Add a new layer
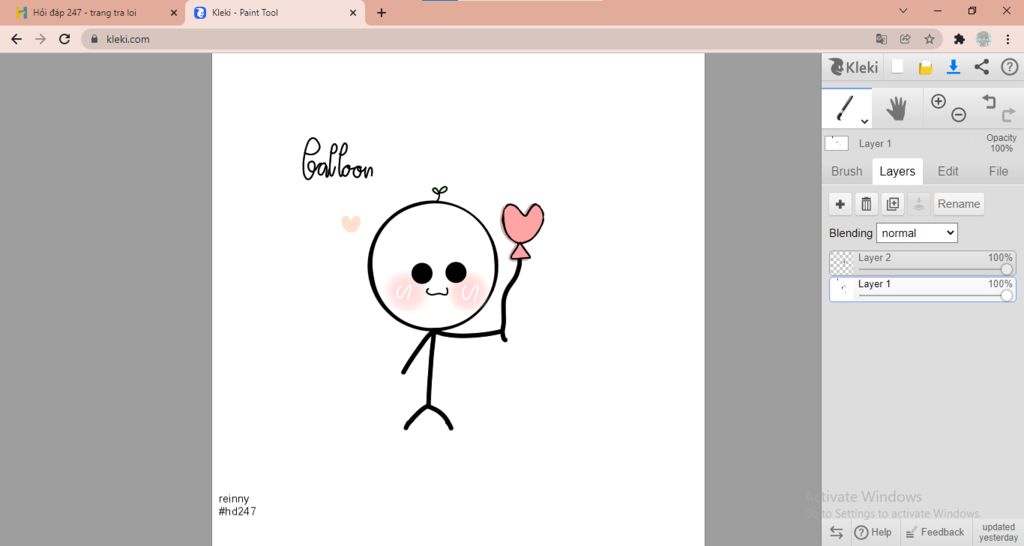The image size is (1024, 546). coord(840,204)
